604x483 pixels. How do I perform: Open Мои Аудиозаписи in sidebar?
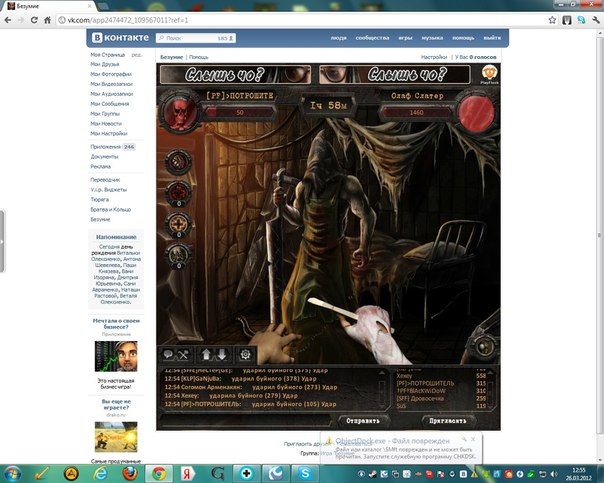coord(112,94)
